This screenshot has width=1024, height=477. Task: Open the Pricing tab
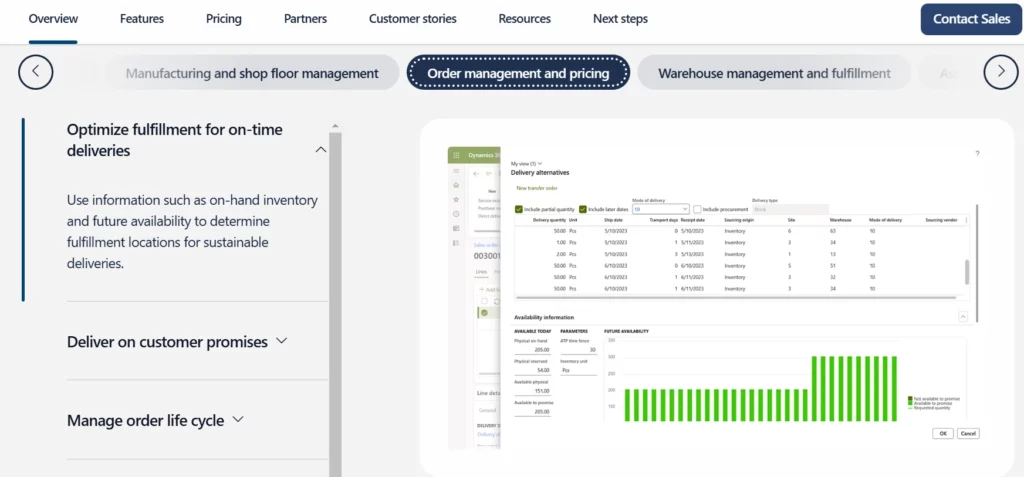click(223, 19)
